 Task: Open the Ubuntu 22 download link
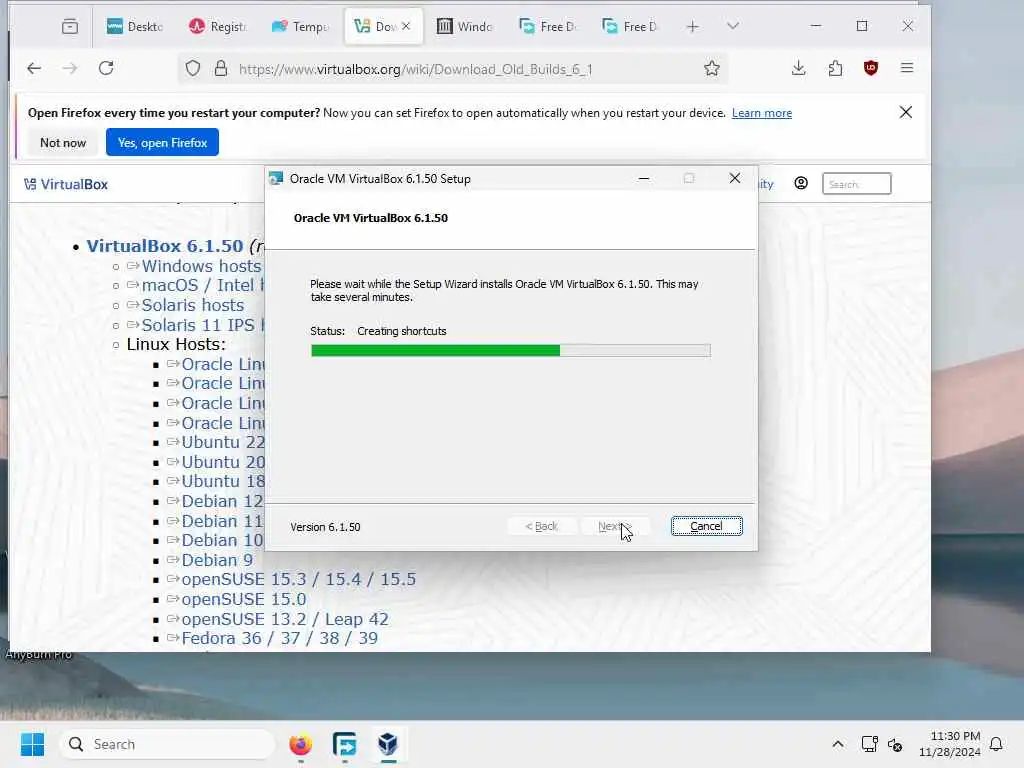223,442
